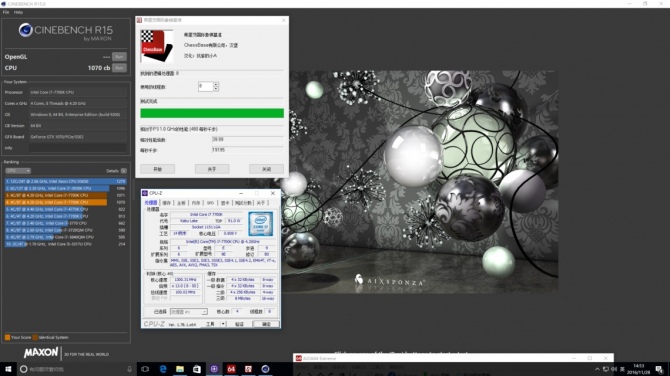Screen dimensions: 670x376
Task: Select ranking row 6C/12T Core i7-3930K
Action: click(65, 188)
